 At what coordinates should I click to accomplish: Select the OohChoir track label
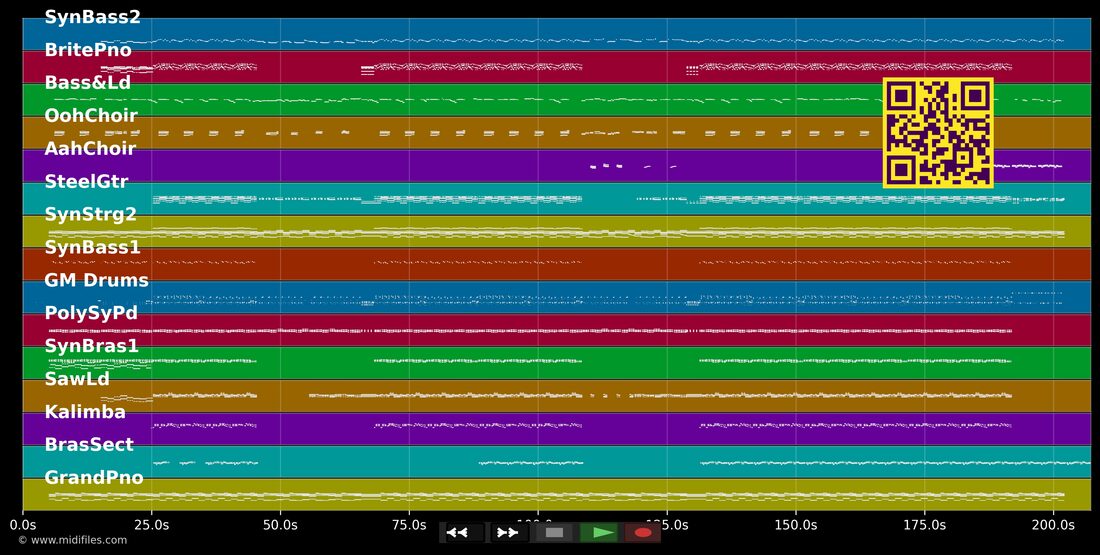(91, 116)
